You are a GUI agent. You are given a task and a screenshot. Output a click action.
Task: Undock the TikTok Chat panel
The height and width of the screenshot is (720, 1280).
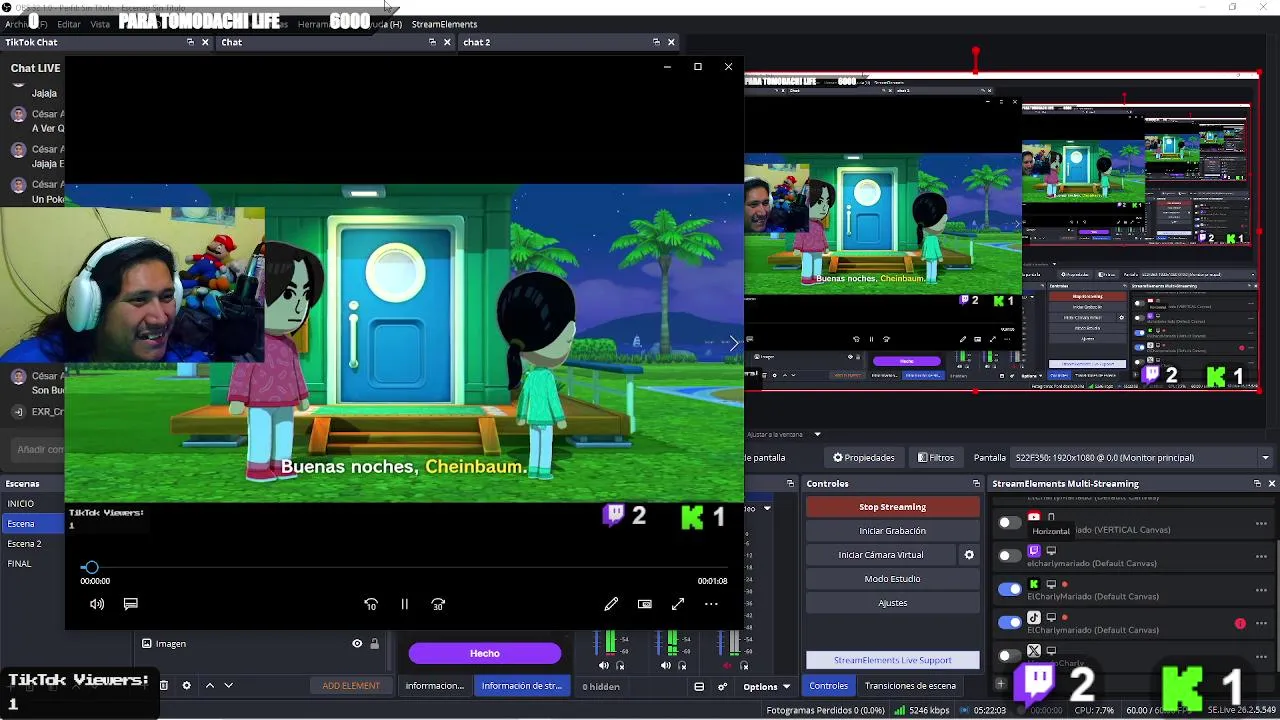tap(190, 42)
